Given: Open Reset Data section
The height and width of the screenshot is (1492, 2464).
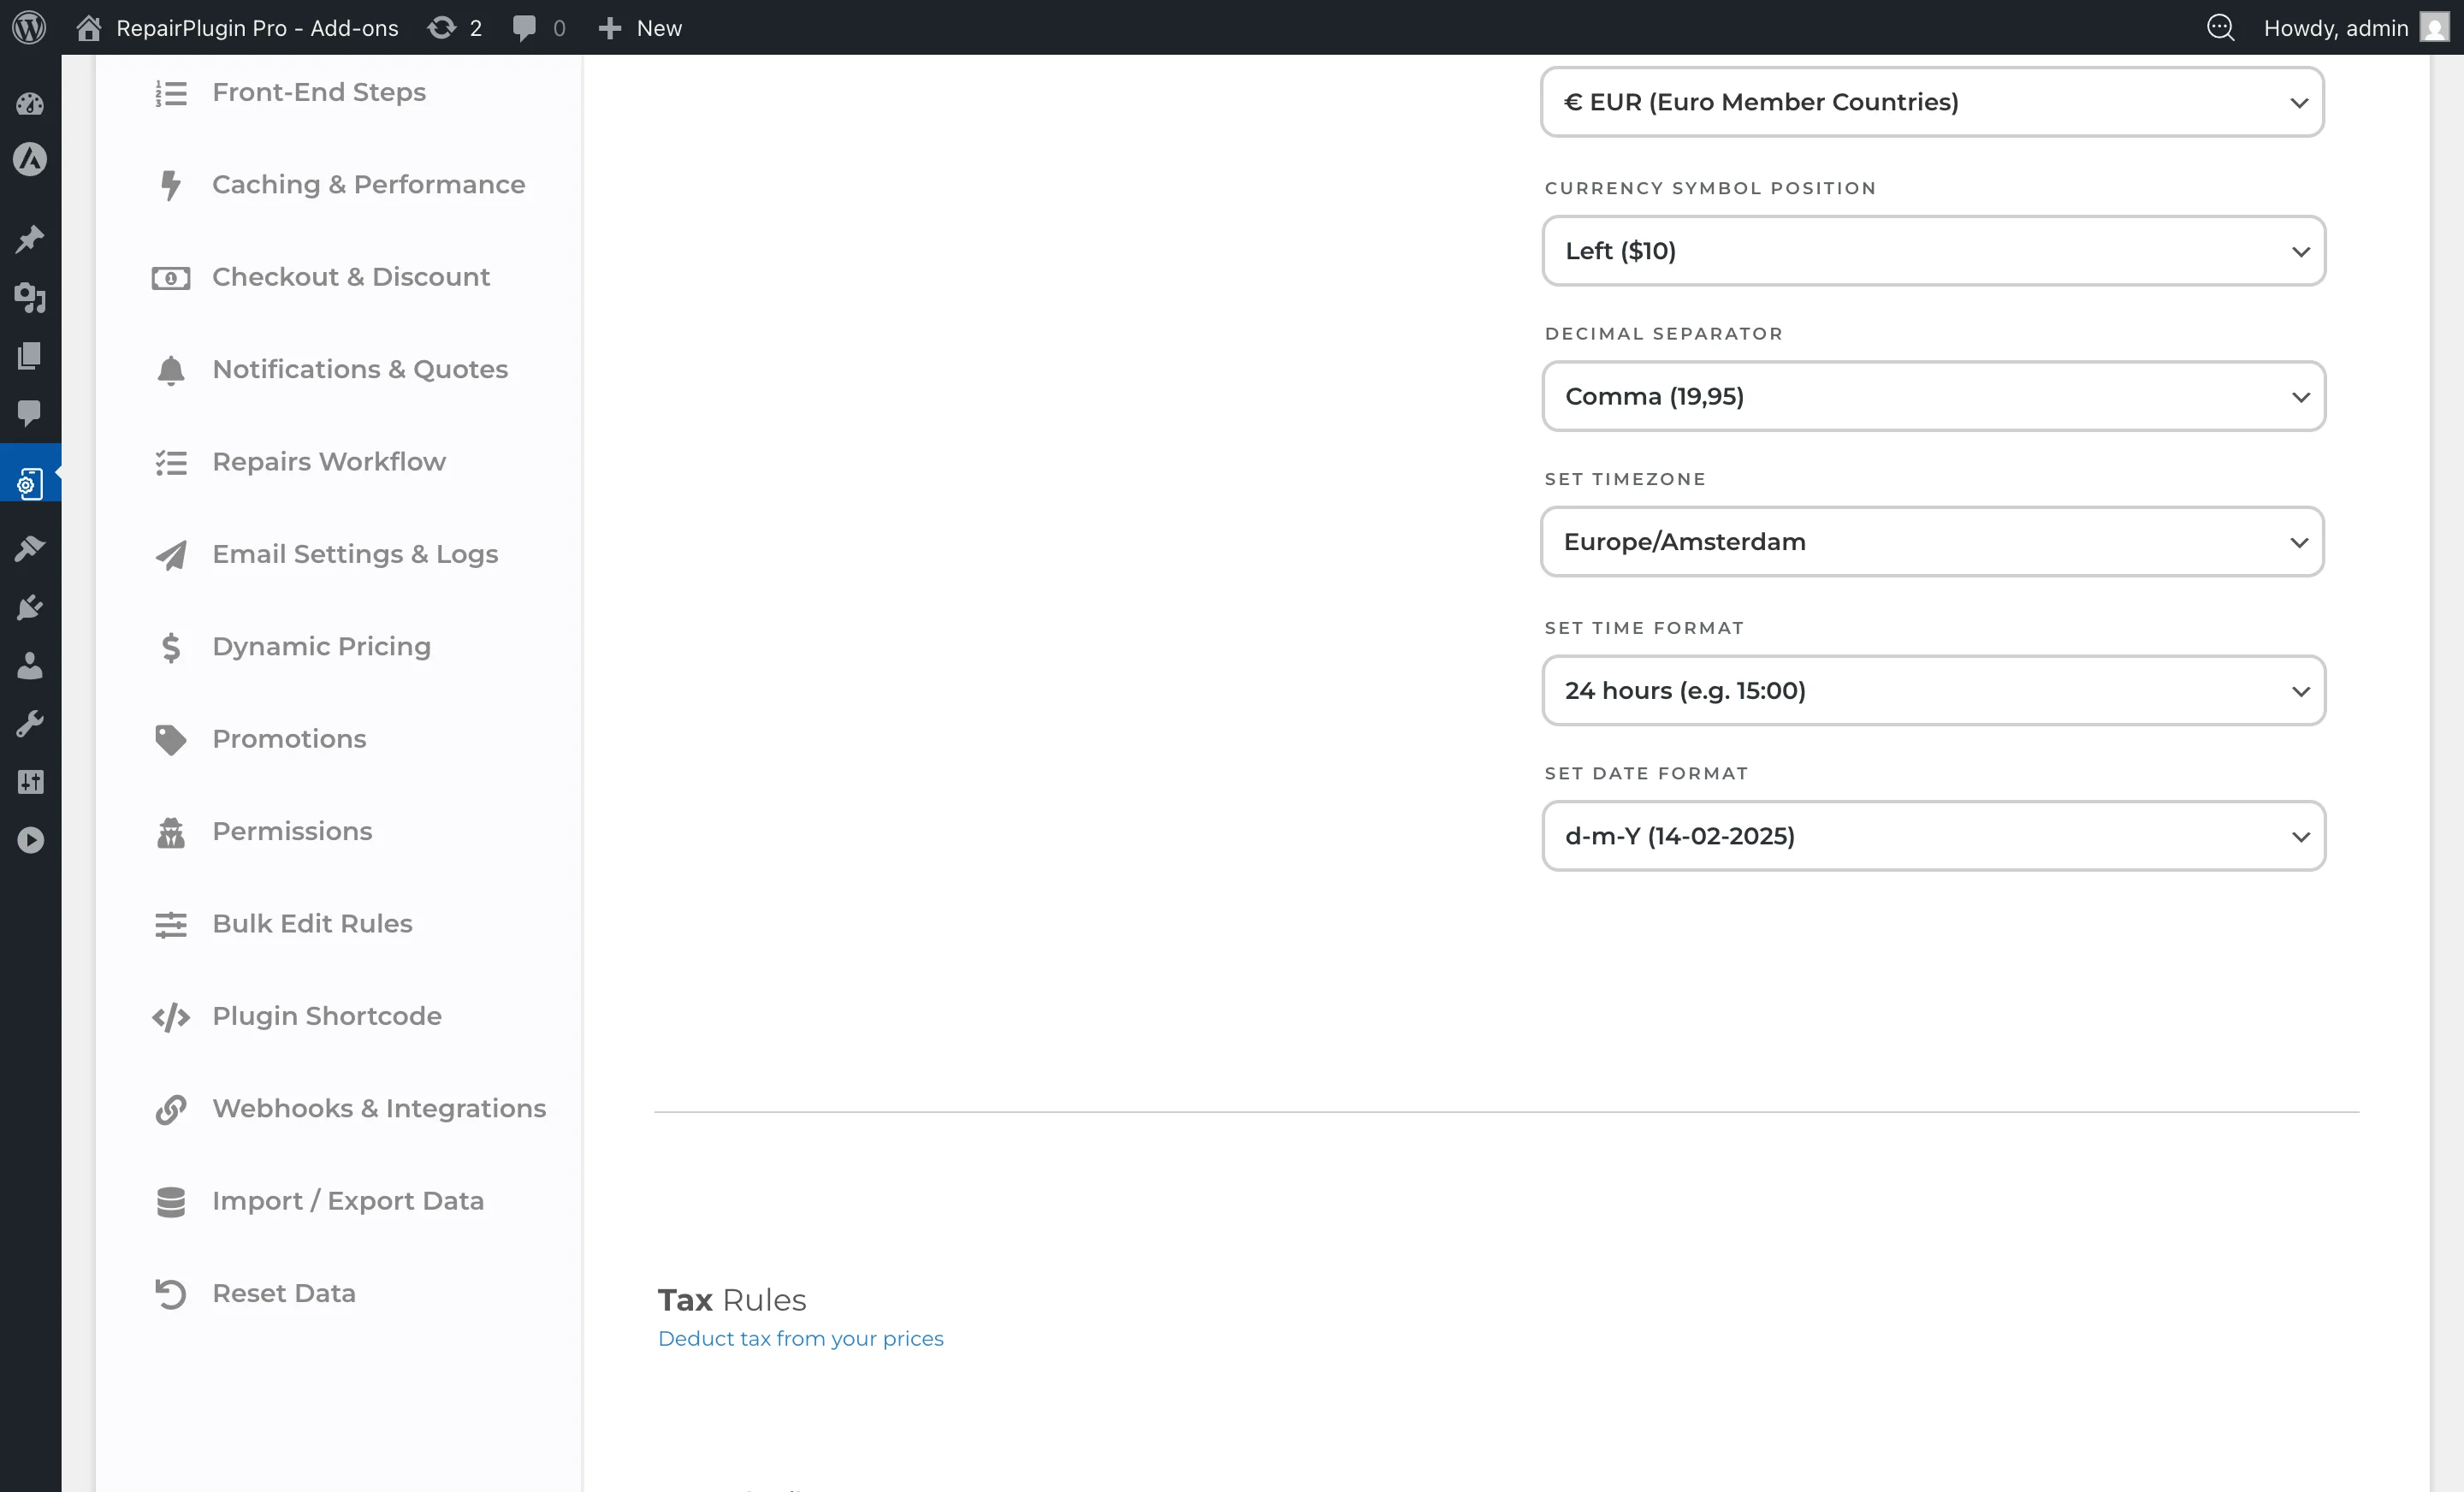Looking at the screenshot, I should click(284, 1294).
